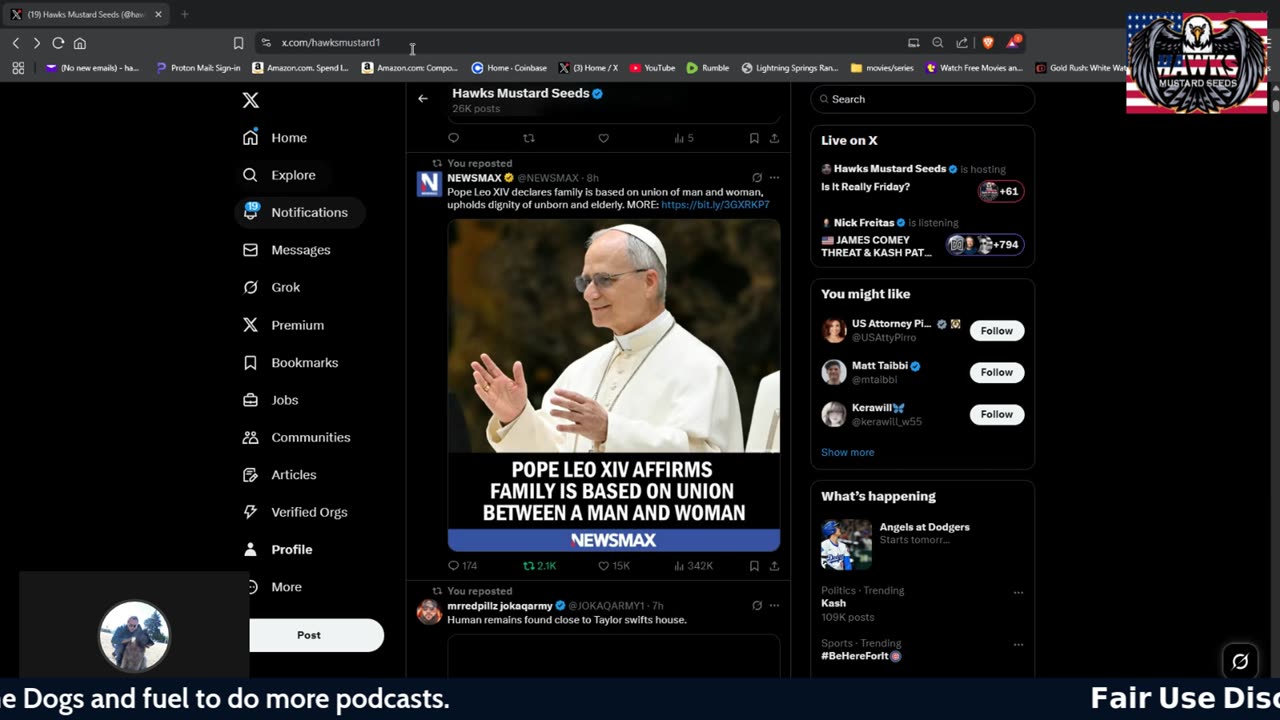Open Premium in the sidebar
The image size is (1280, 720).
pos(283,325)
